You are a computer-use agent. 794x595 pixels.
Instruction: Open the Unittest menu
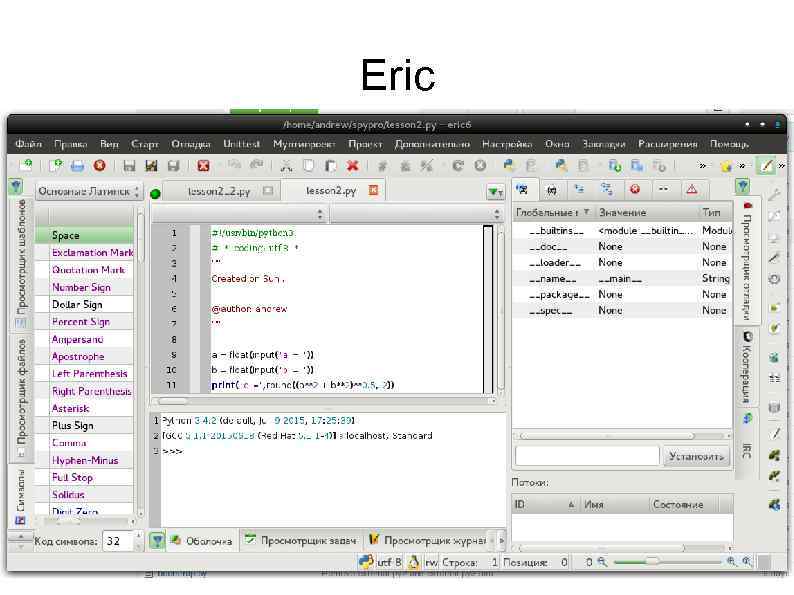pos(242,144)
